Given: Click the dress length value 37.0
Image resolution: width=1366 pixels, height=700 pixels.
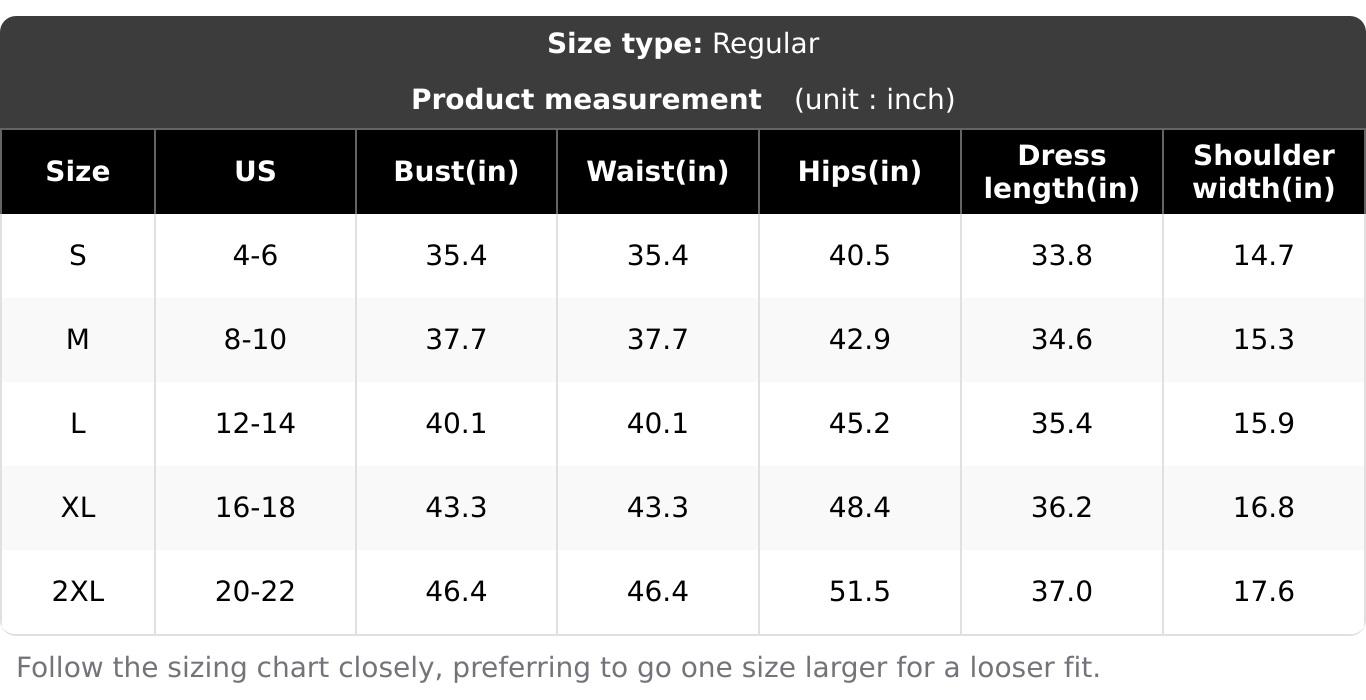Looking at the screenshot, I should [1061, 592].
